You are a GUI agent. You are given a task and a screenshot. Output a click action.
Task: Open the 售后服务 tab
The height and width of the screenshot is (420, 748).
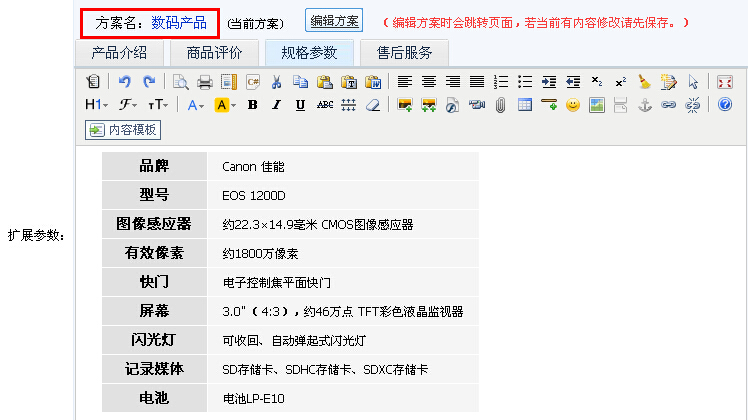click(404, 52)
